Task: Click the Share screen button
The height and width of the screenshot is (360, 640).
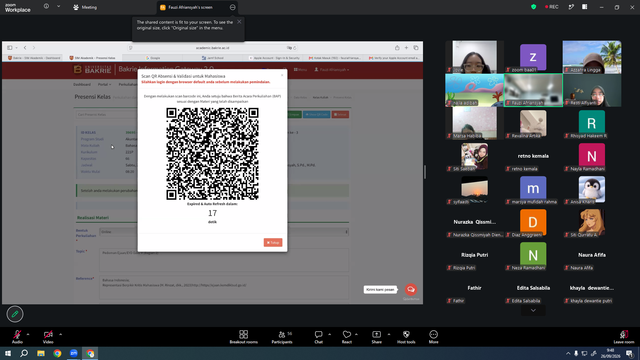Action: click(376, 337)
